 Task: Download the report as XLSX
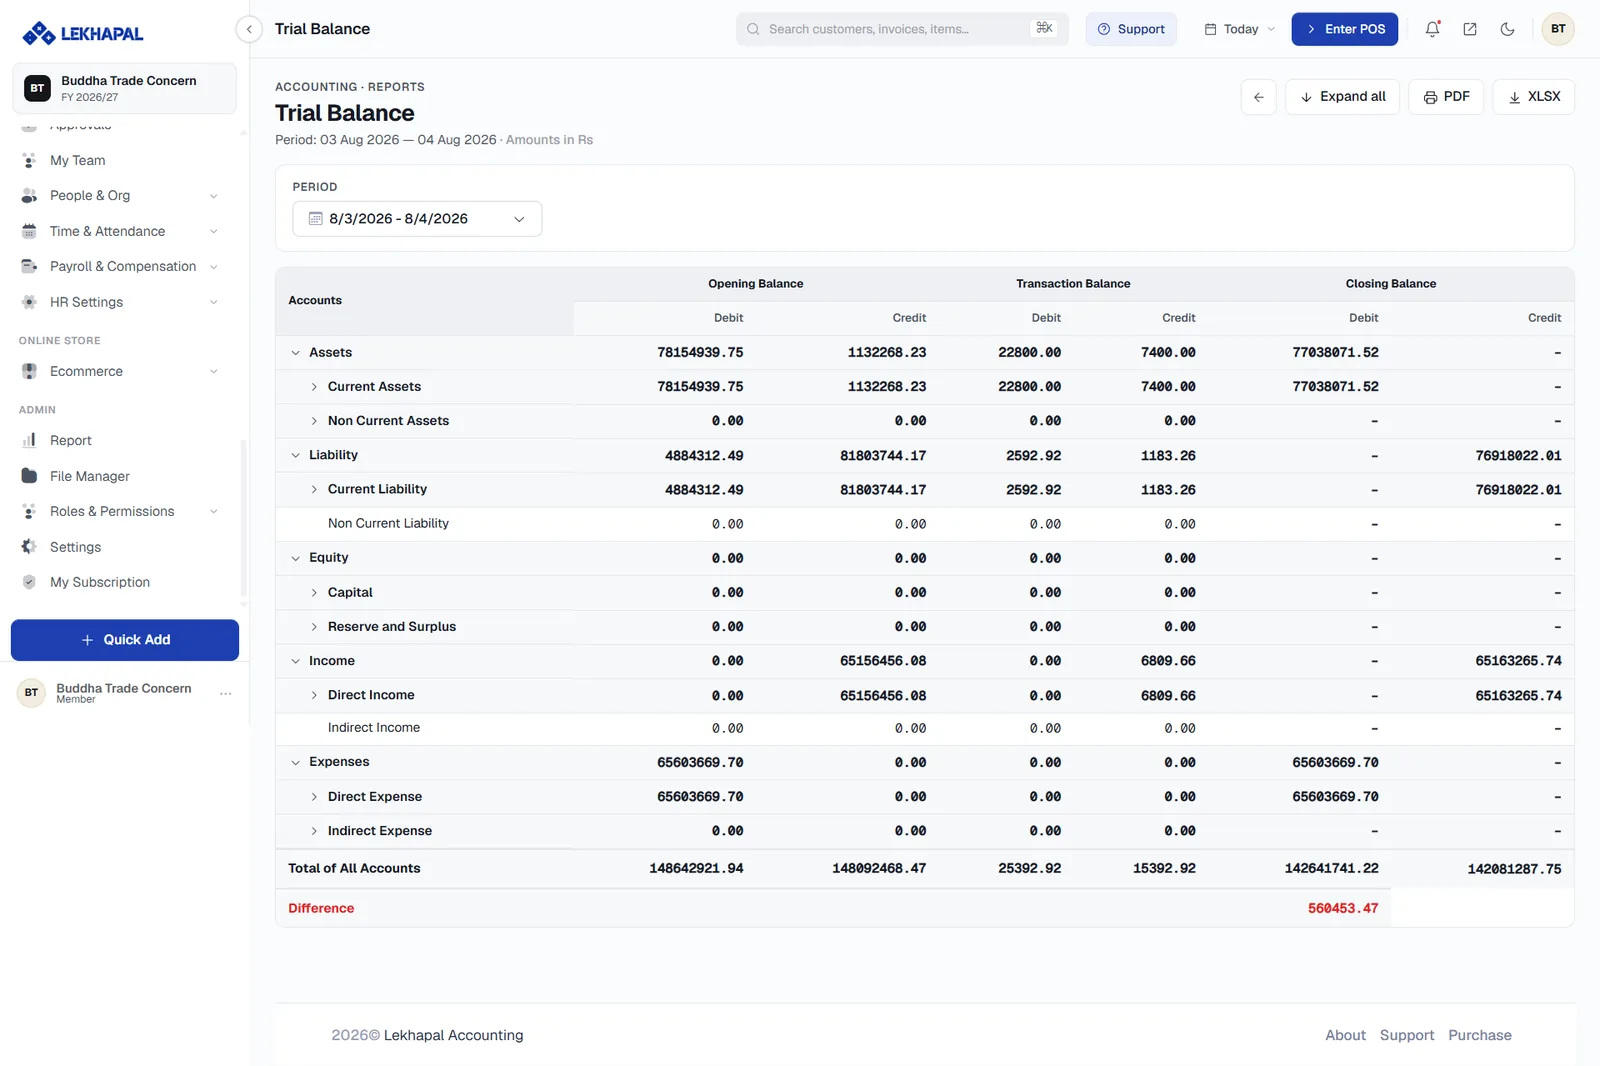point(1534,97)
